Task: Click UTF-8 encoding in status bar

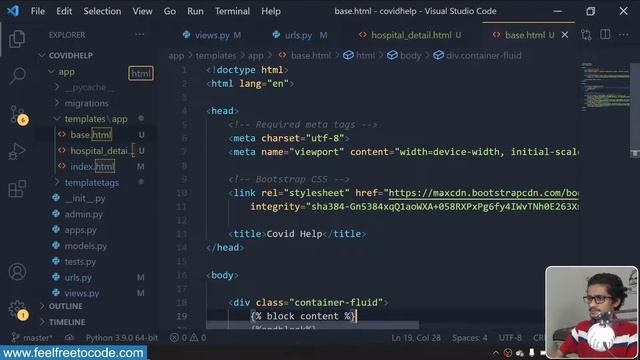Action: (510, 338)
